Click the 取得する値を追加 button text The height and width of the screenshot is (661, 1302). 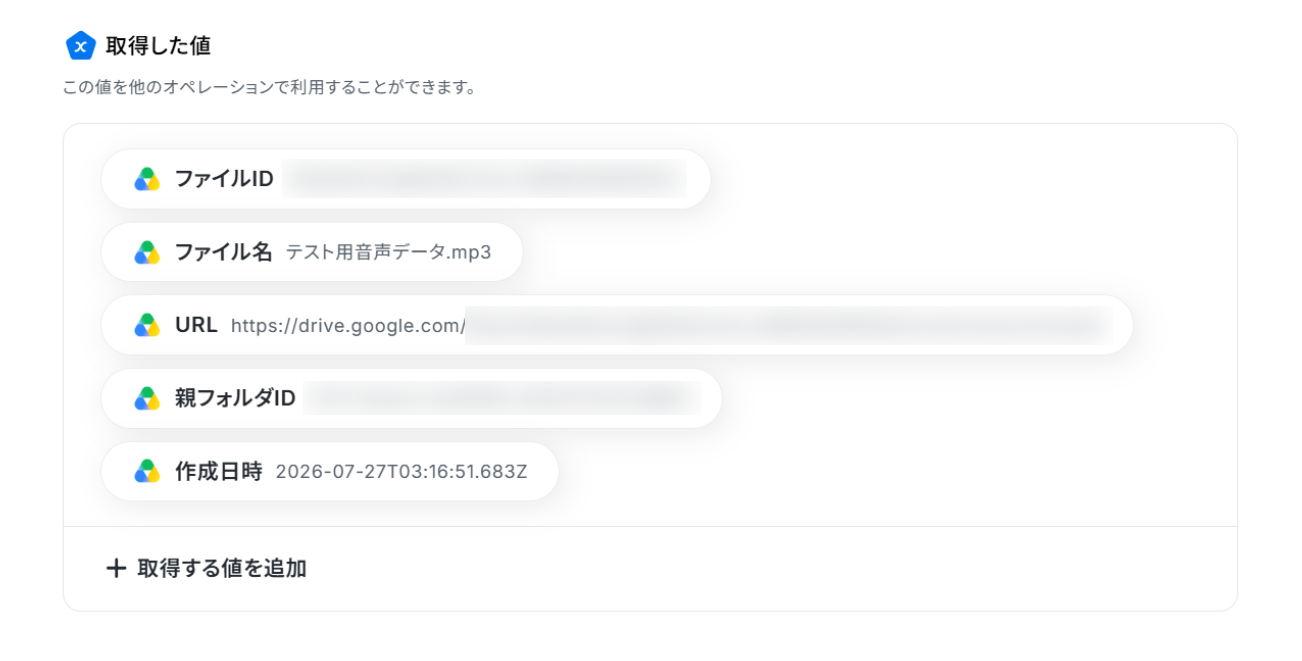222,568
